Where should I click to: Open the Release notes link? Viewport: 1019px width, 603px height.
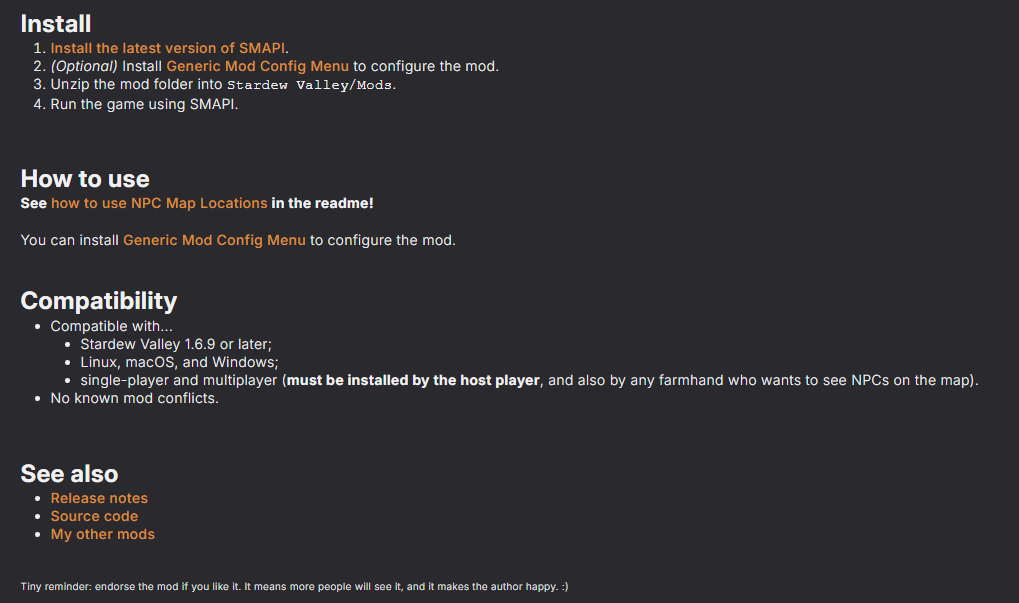(x=99, y=498)
